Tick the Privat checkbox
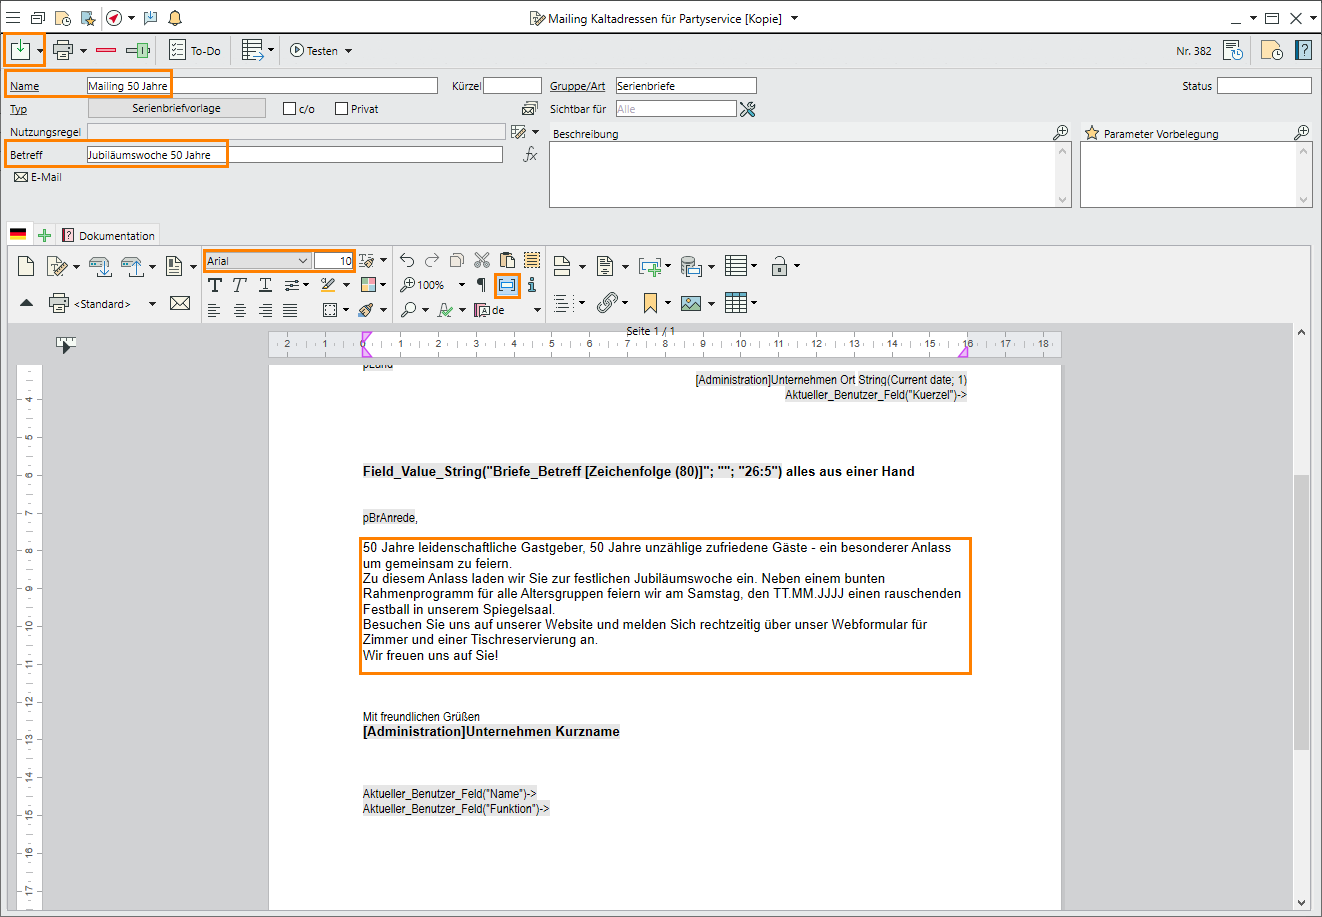Screen dimensions: 1322x917 pyautogui.click(x=341, y=109)
